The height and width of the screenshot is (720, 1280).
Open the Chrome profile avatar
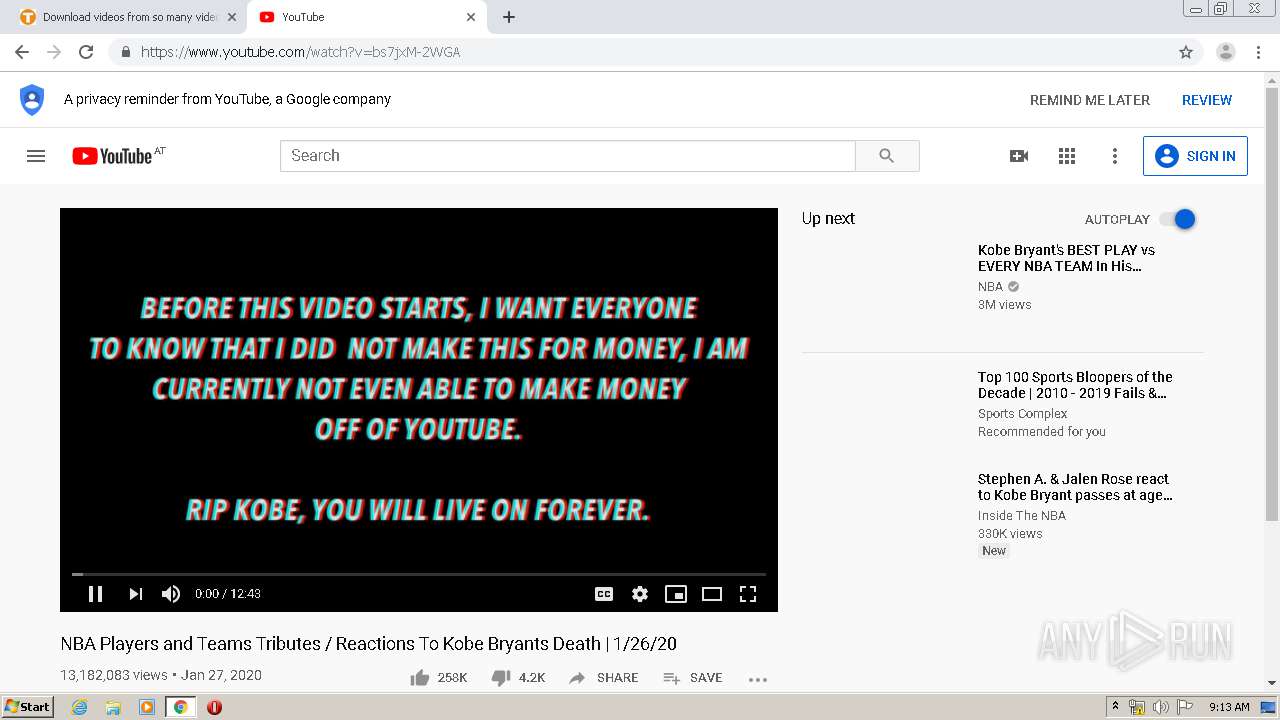[1226, 52]
